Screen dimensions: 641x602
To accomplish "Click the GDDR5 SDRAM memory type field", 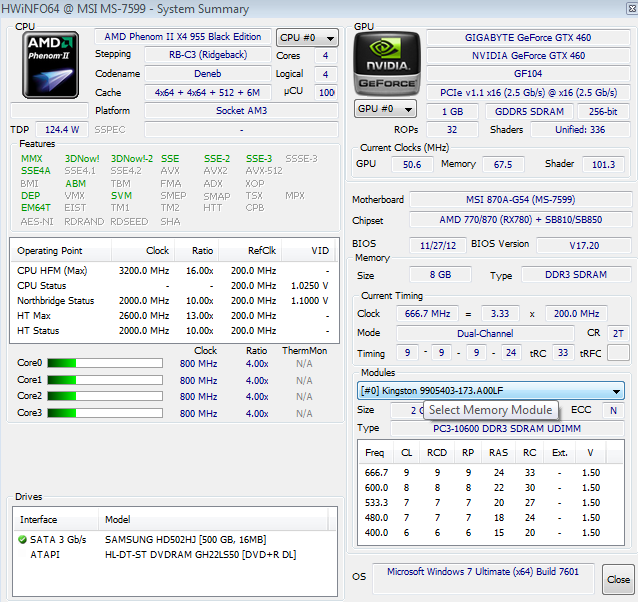I will (529, 112).
